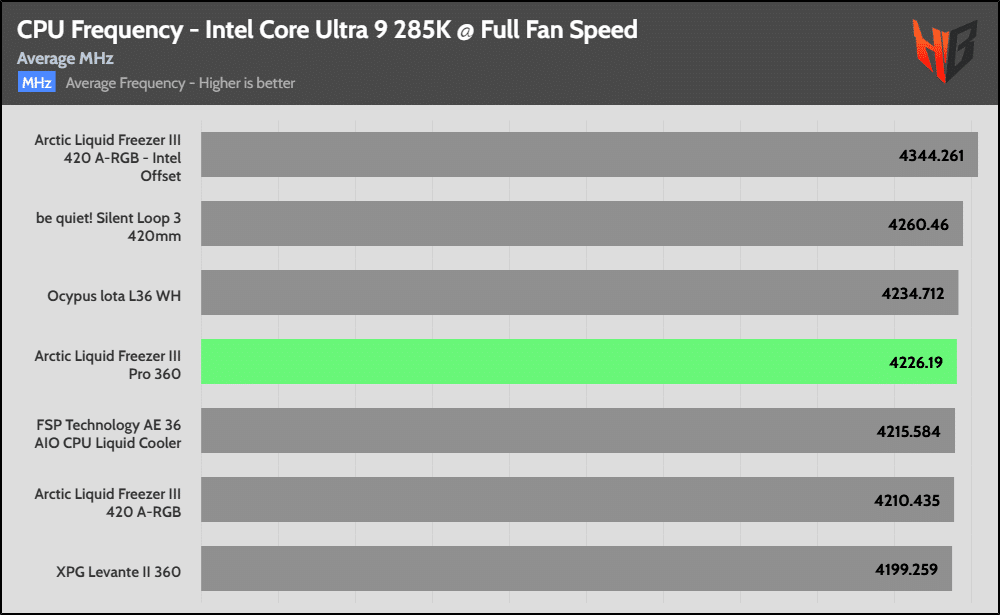1000x615 pixels.
Task: Select the FSP Technology AE 36 label
Action: point(108,434)
